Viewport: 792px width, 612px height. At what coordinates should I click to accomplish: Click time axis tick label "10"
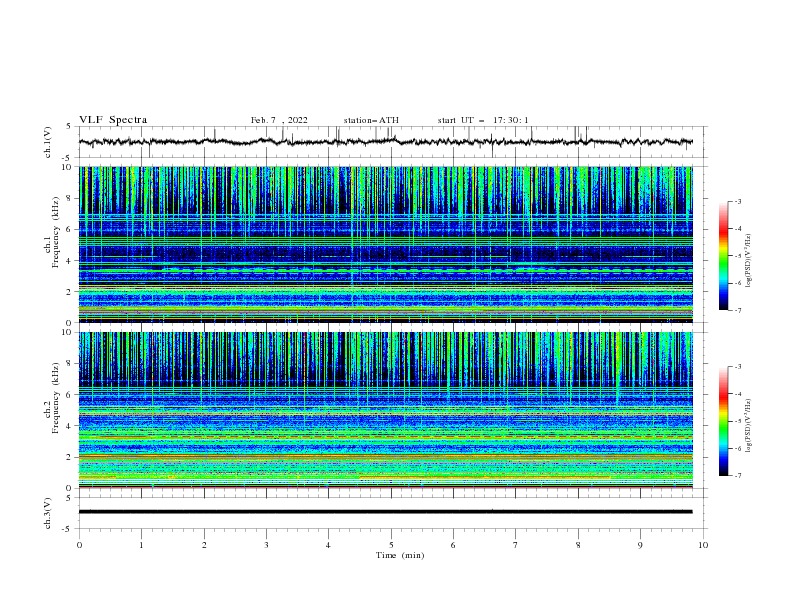pyautogui.click(x=703, y=545)
